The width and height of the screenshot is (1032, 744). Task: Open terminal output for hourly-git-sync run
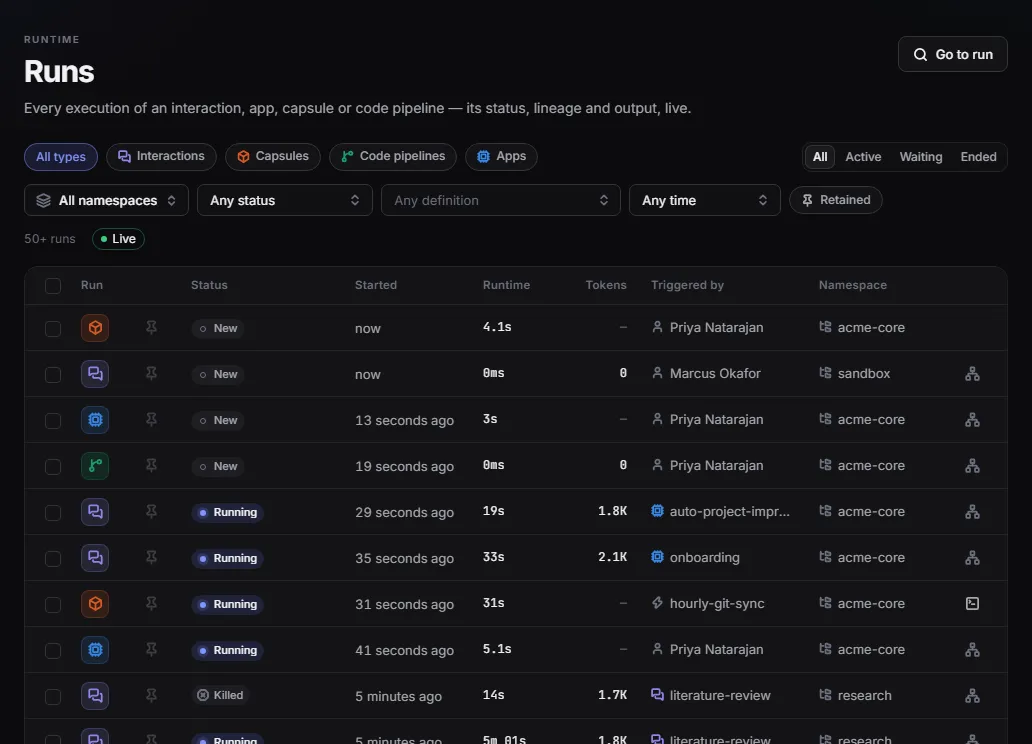pyautogui.click(x=972, y=604)
